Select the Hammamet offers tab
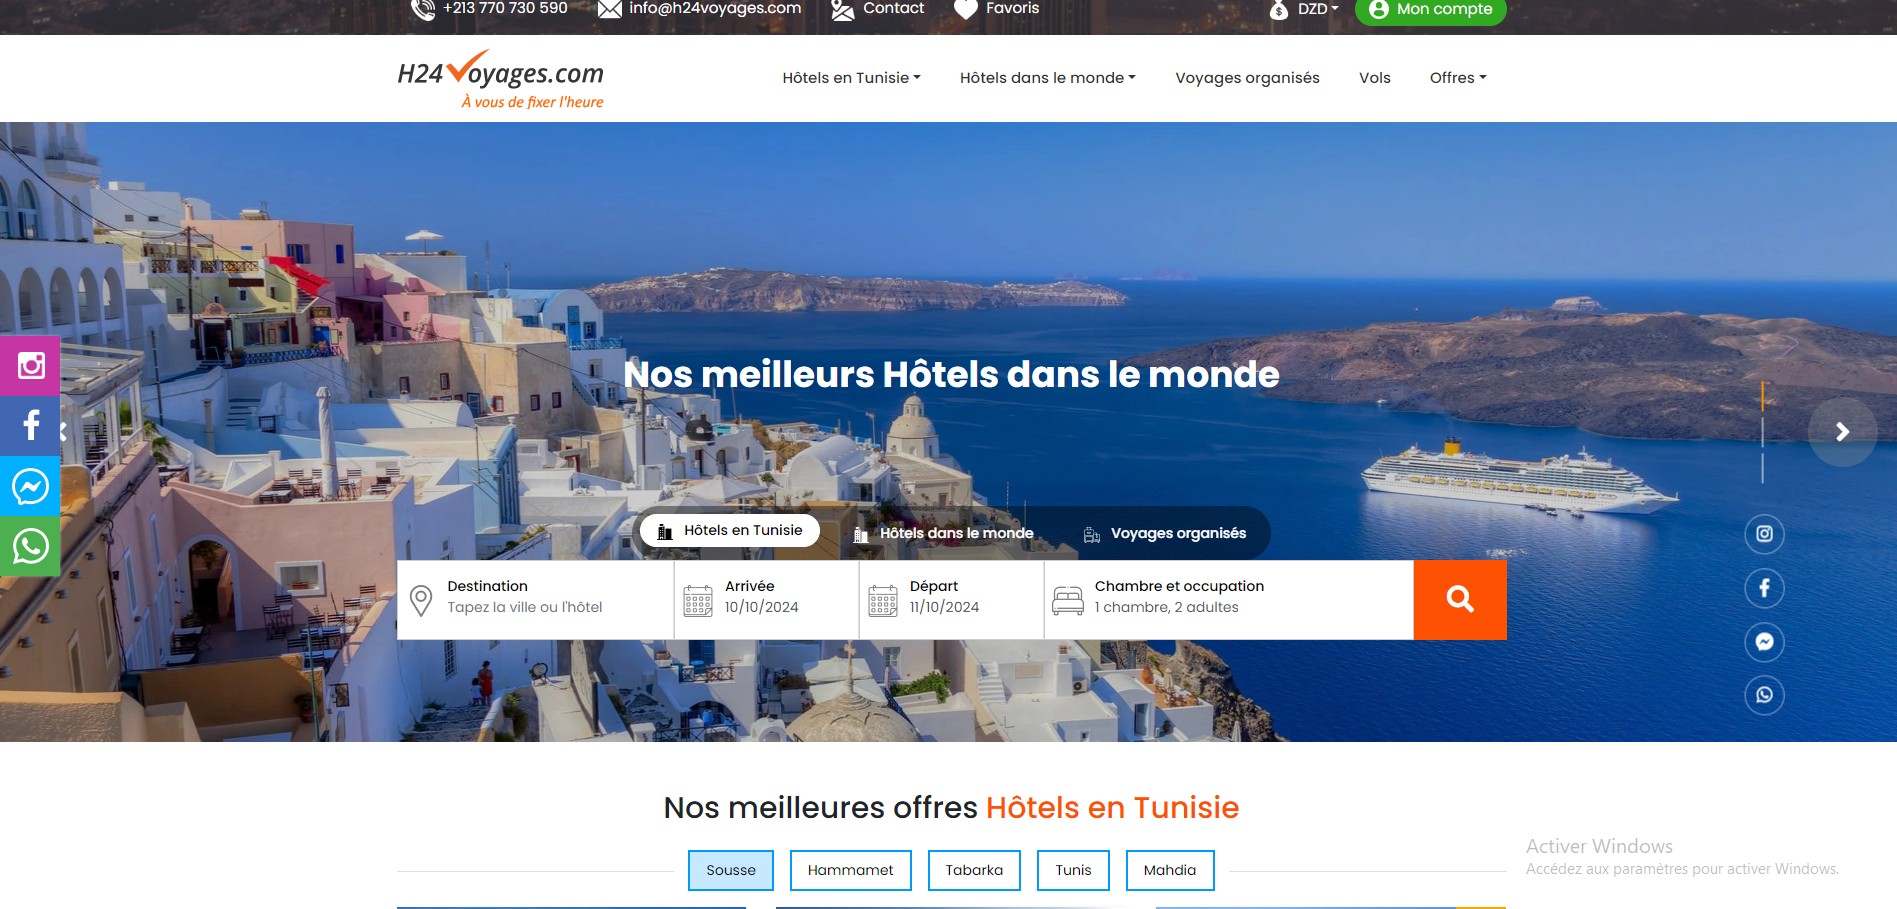The image size is (1897, 909). tap(850, 870)
